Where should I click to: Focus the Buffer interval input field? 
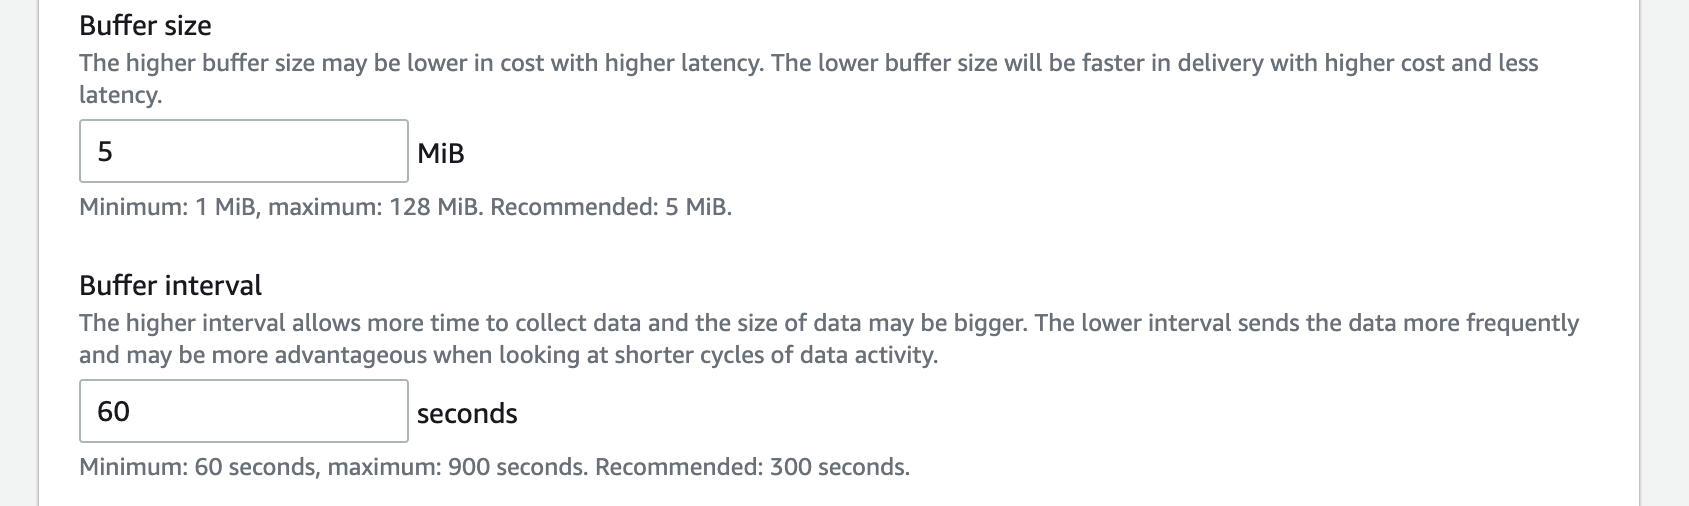pyautogui.click(x=243, y=411)
